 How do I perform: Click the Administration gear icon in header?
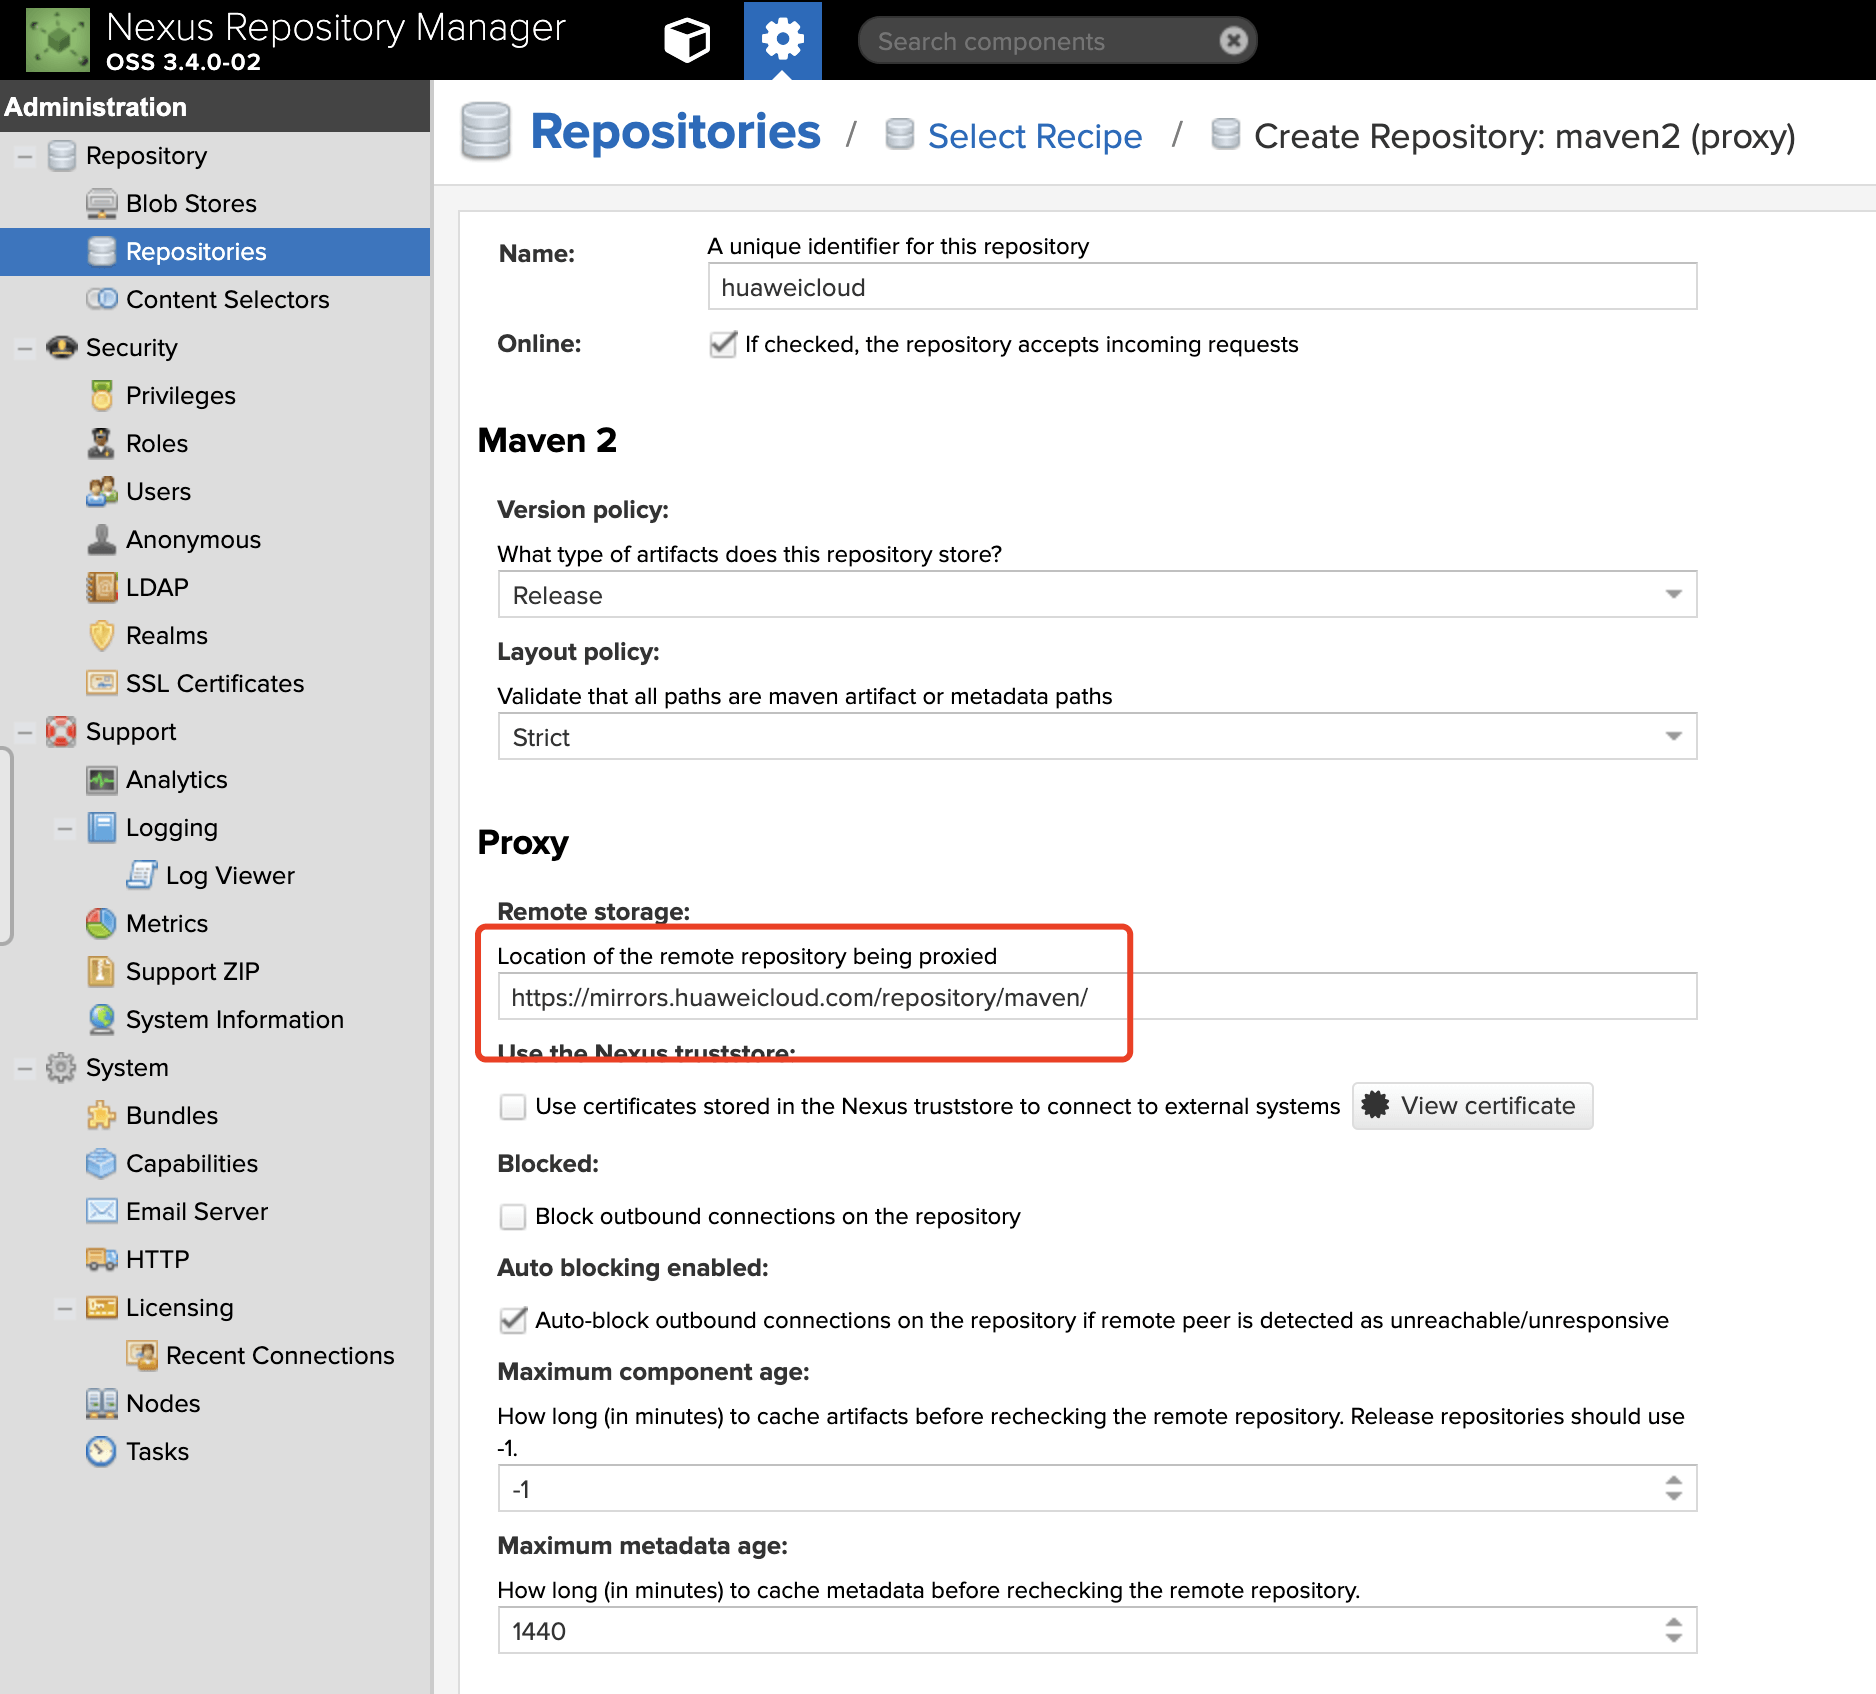coord(782,41)
